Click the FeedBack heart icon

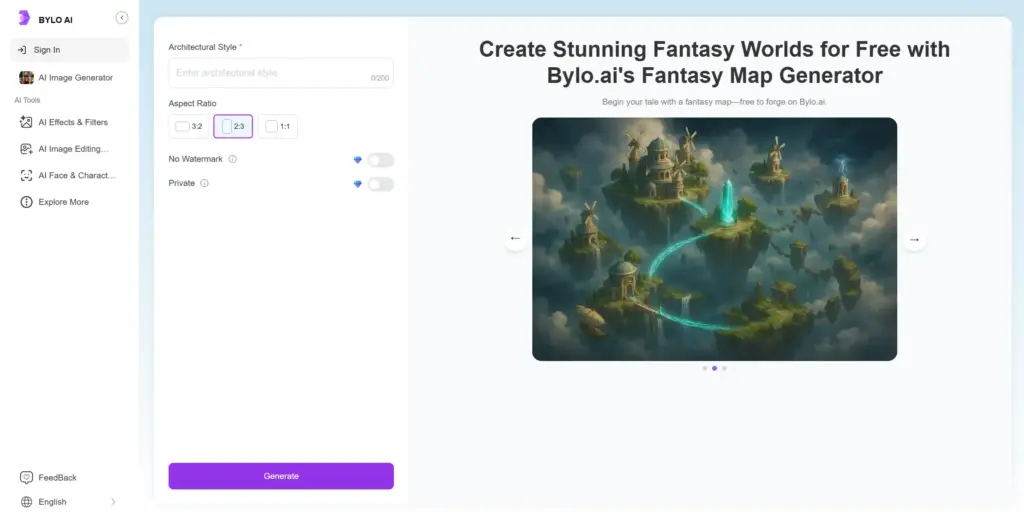coord(26,478)
